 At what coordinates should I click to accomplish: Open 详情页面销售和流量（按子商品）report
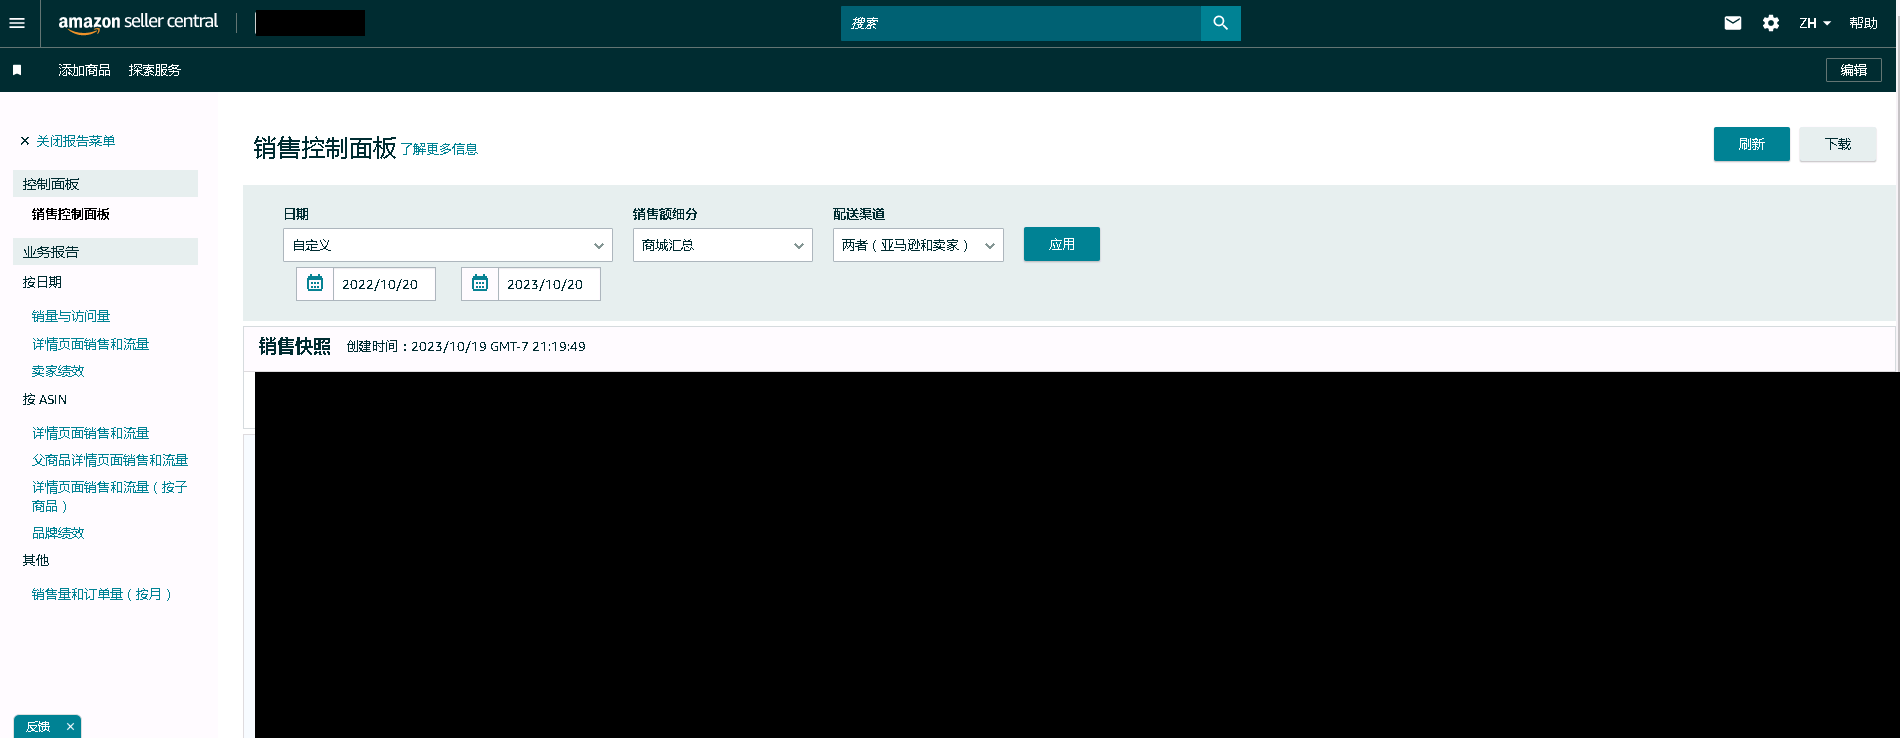(110, 496)
